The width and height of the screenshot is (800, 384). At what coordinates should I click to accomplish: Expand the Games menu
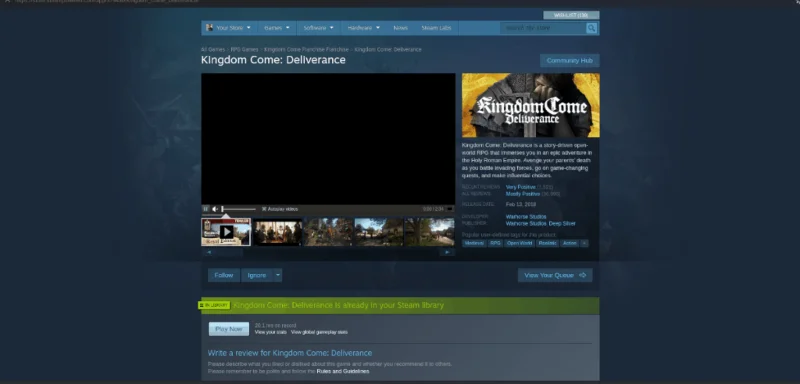[x=277, y=28]
